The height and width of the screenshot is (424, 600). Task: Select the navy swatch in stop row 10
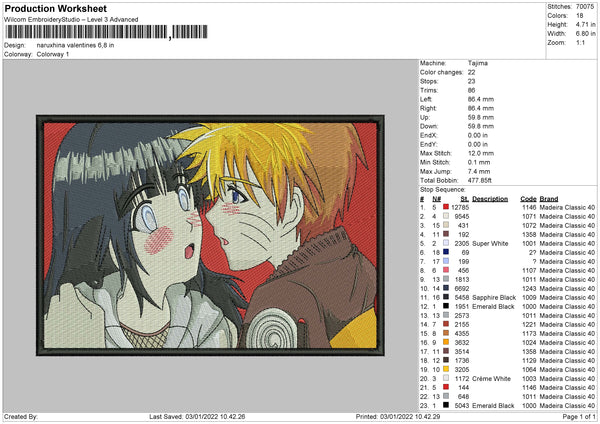[x=446, y=288]
